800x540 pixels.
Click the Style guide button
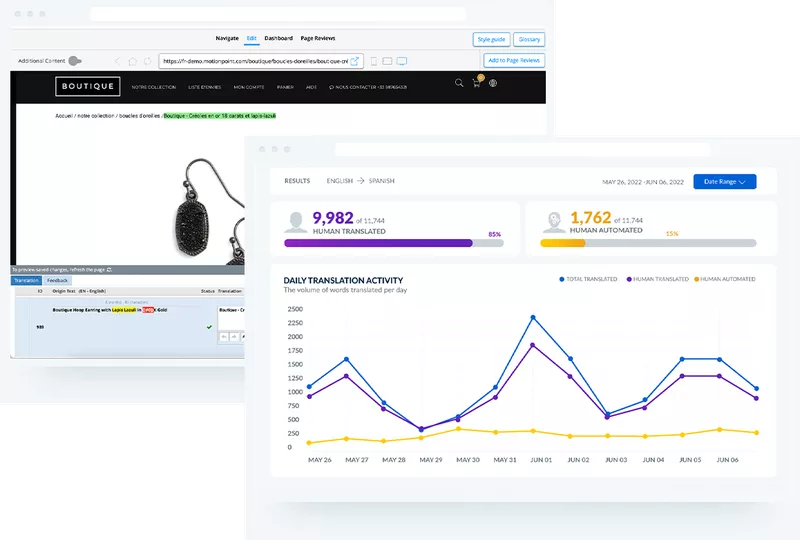(x=491, y=39)
